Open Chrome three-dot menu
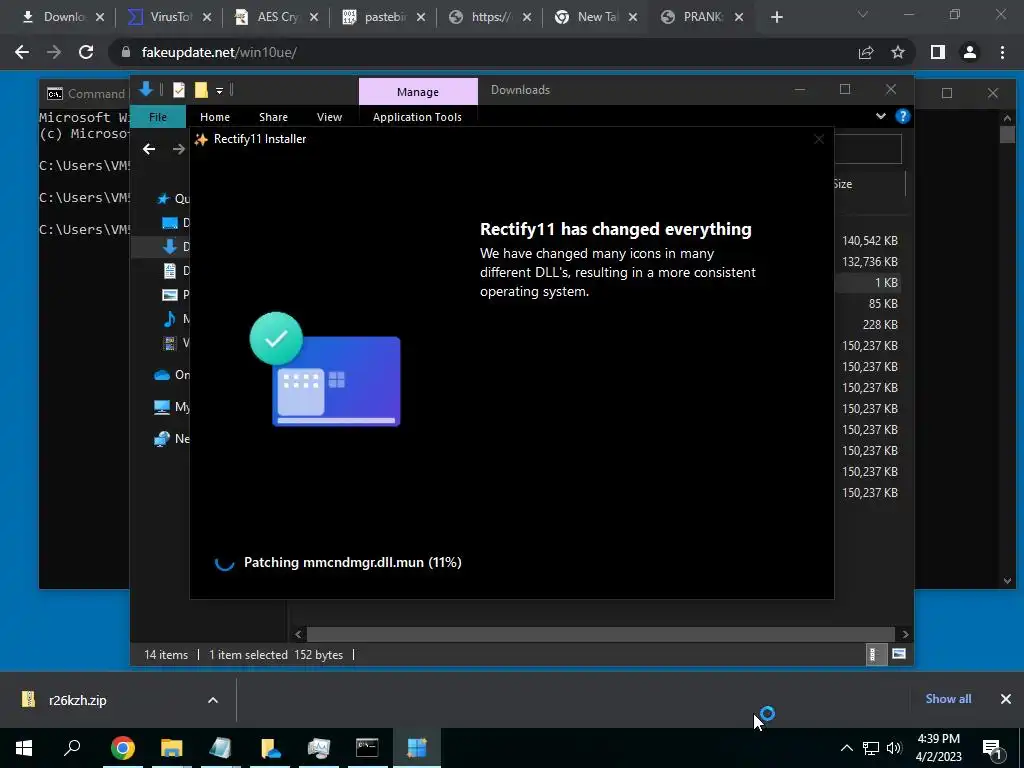Viewport: 1024px width, 768px height. coord(1002,52)
